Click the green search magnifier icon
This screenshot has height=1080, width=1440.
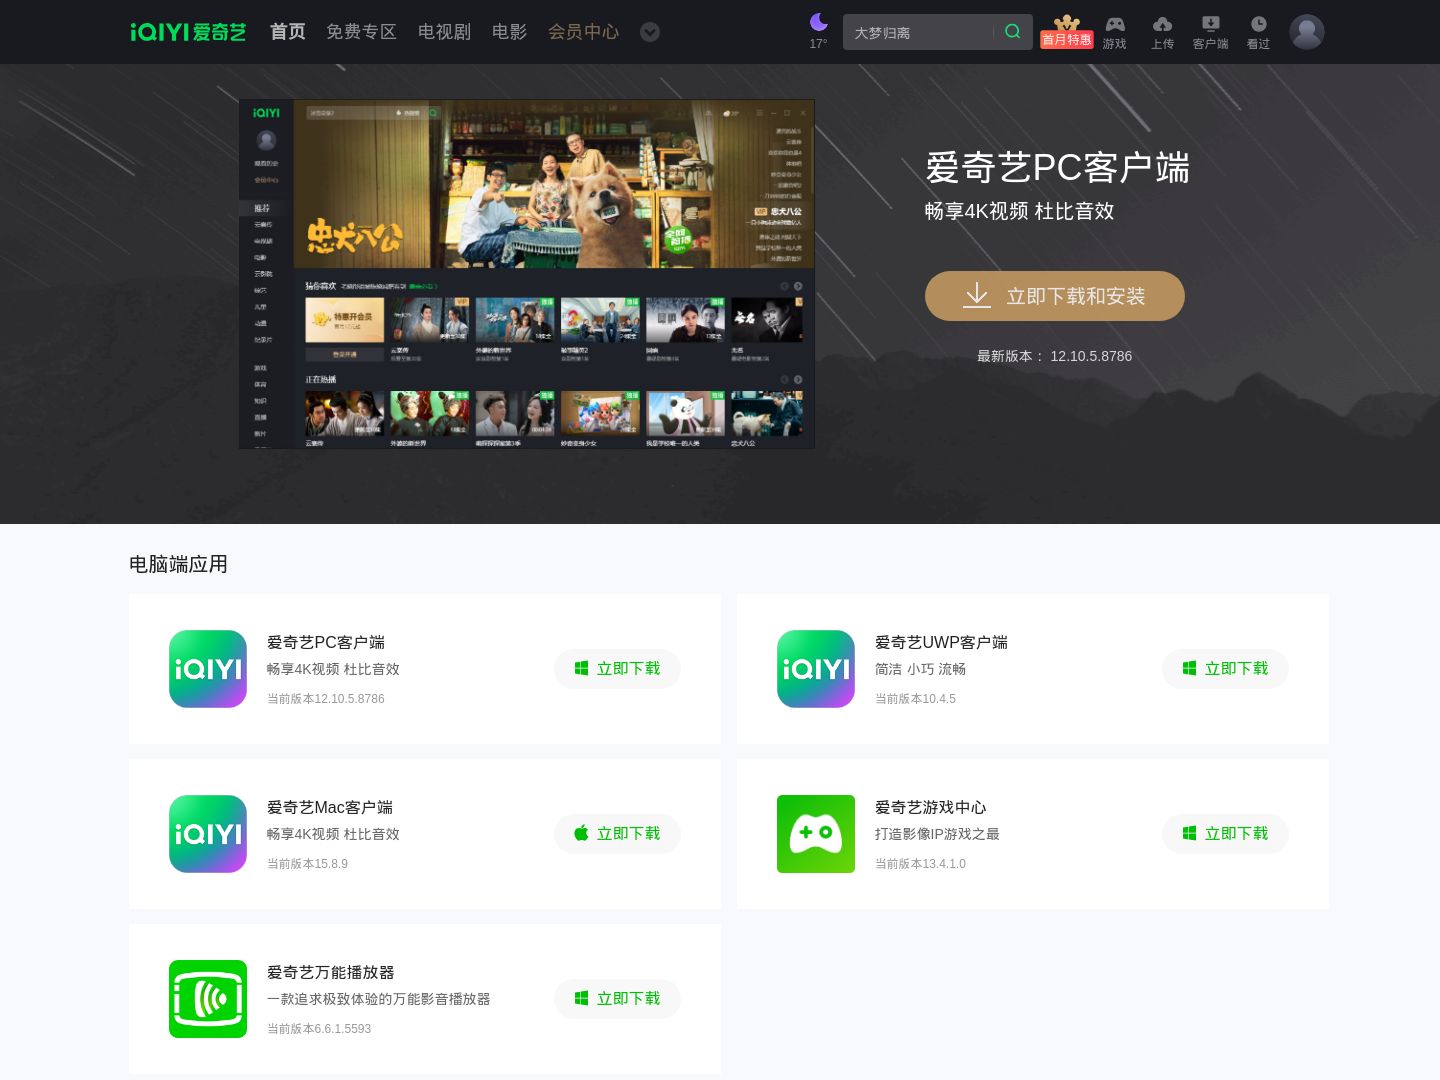coord(1012,32)
